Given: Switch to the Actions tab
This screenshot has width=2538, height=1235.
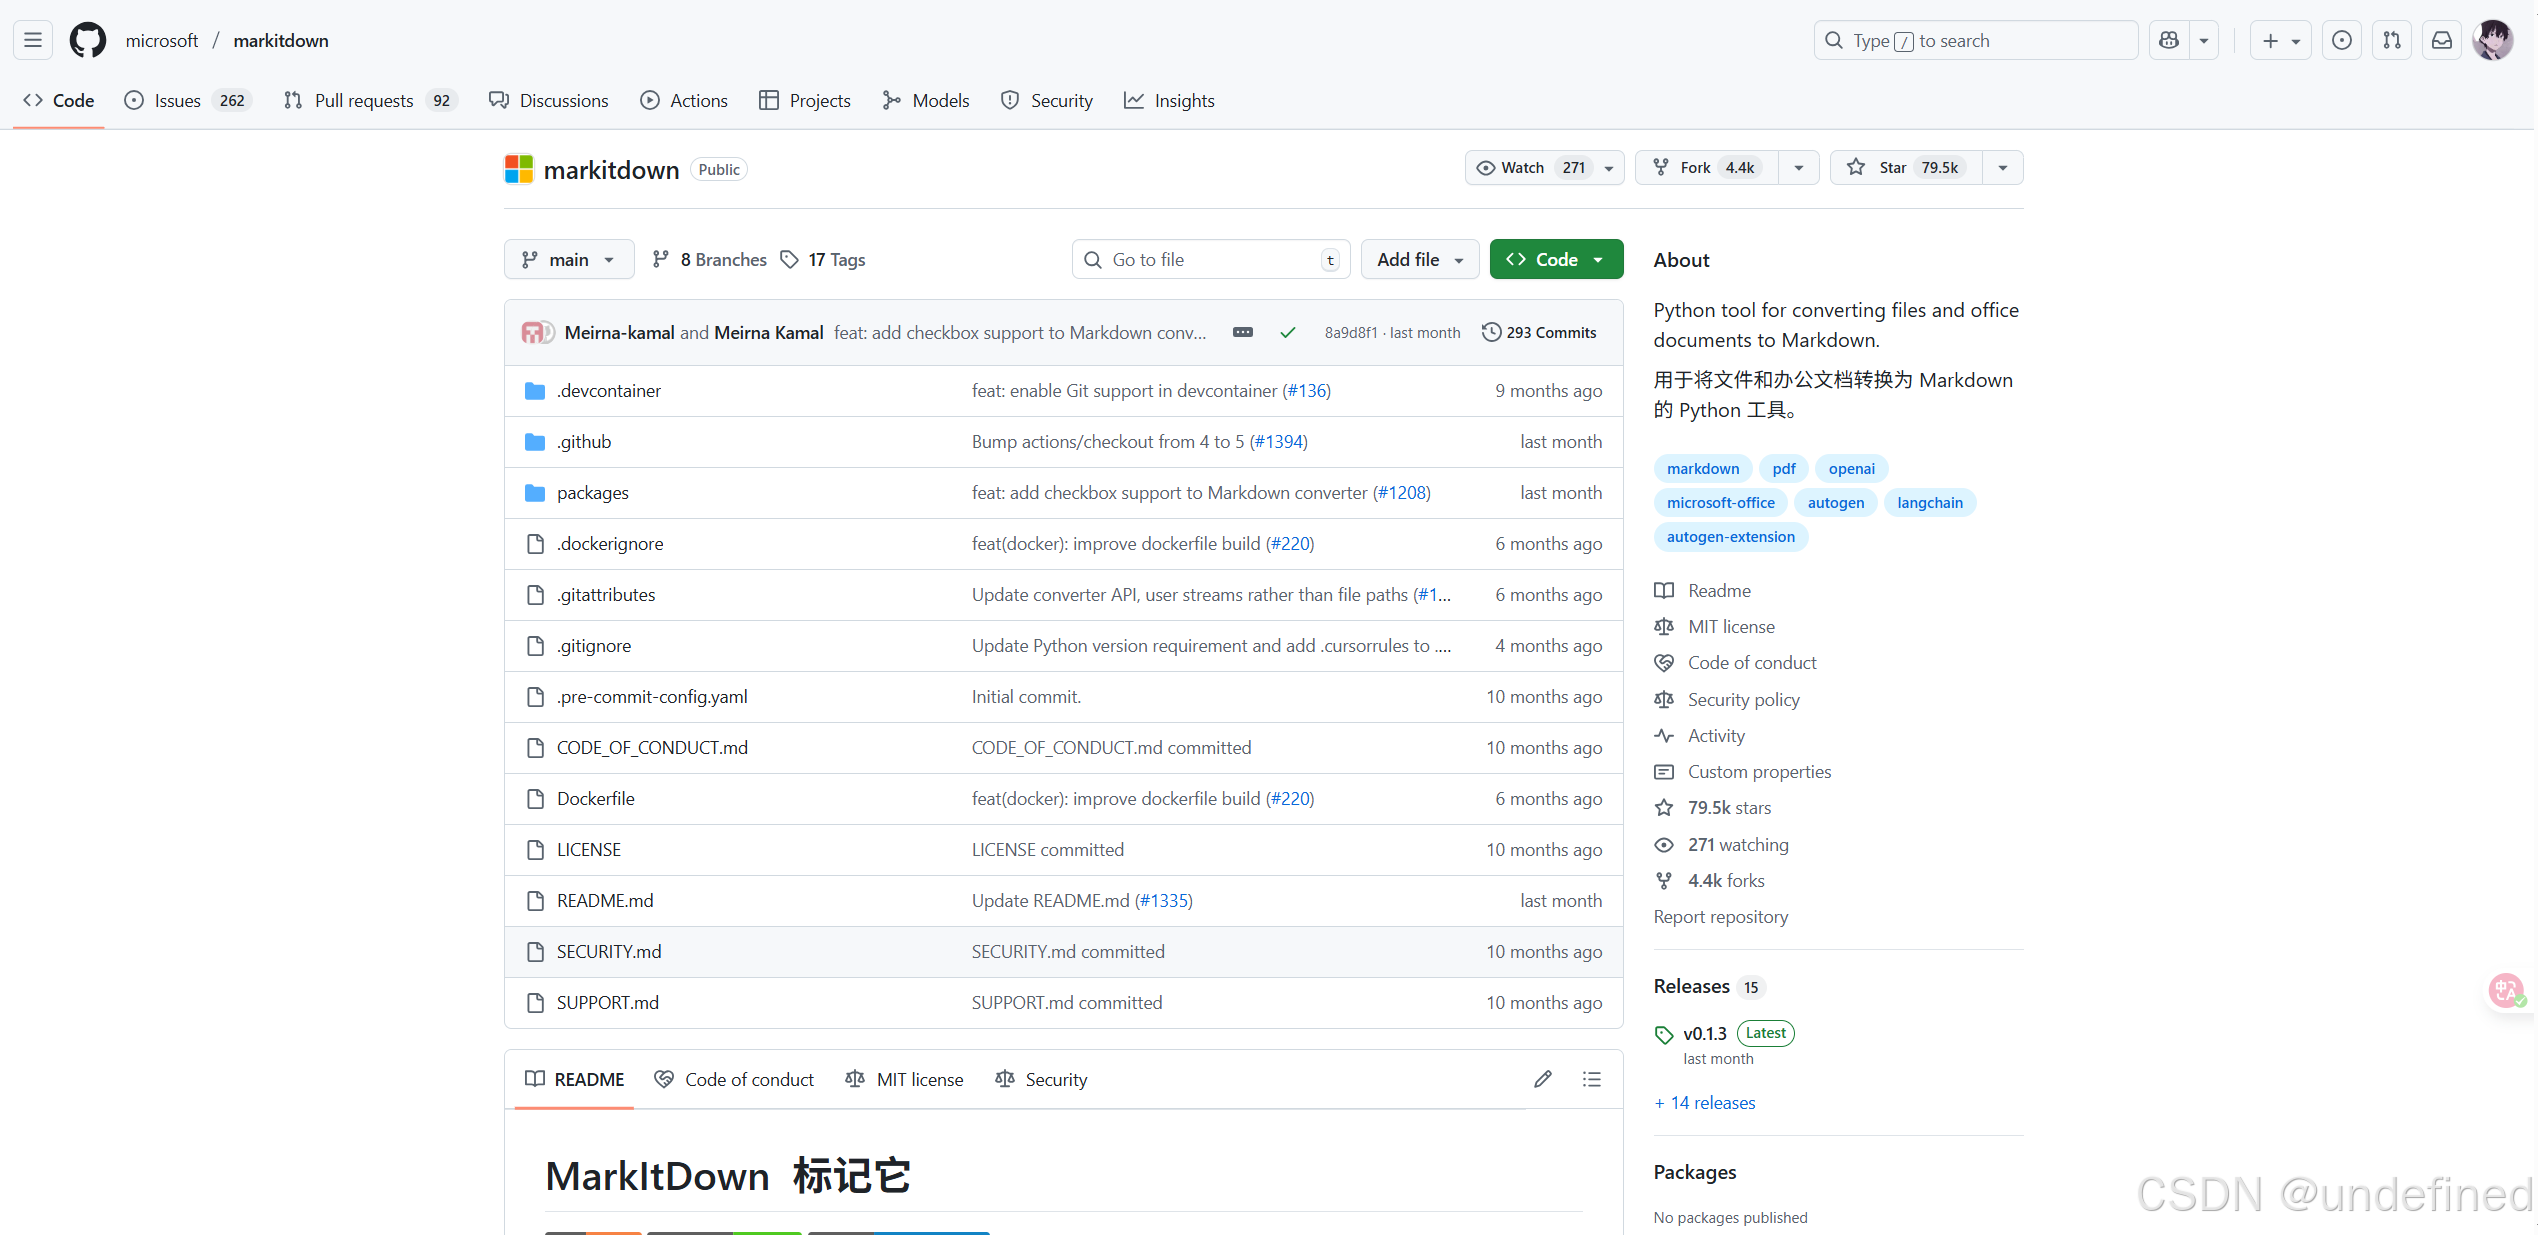Looking at the screenshot, I should pyautogui.click(x=684, y=100).
